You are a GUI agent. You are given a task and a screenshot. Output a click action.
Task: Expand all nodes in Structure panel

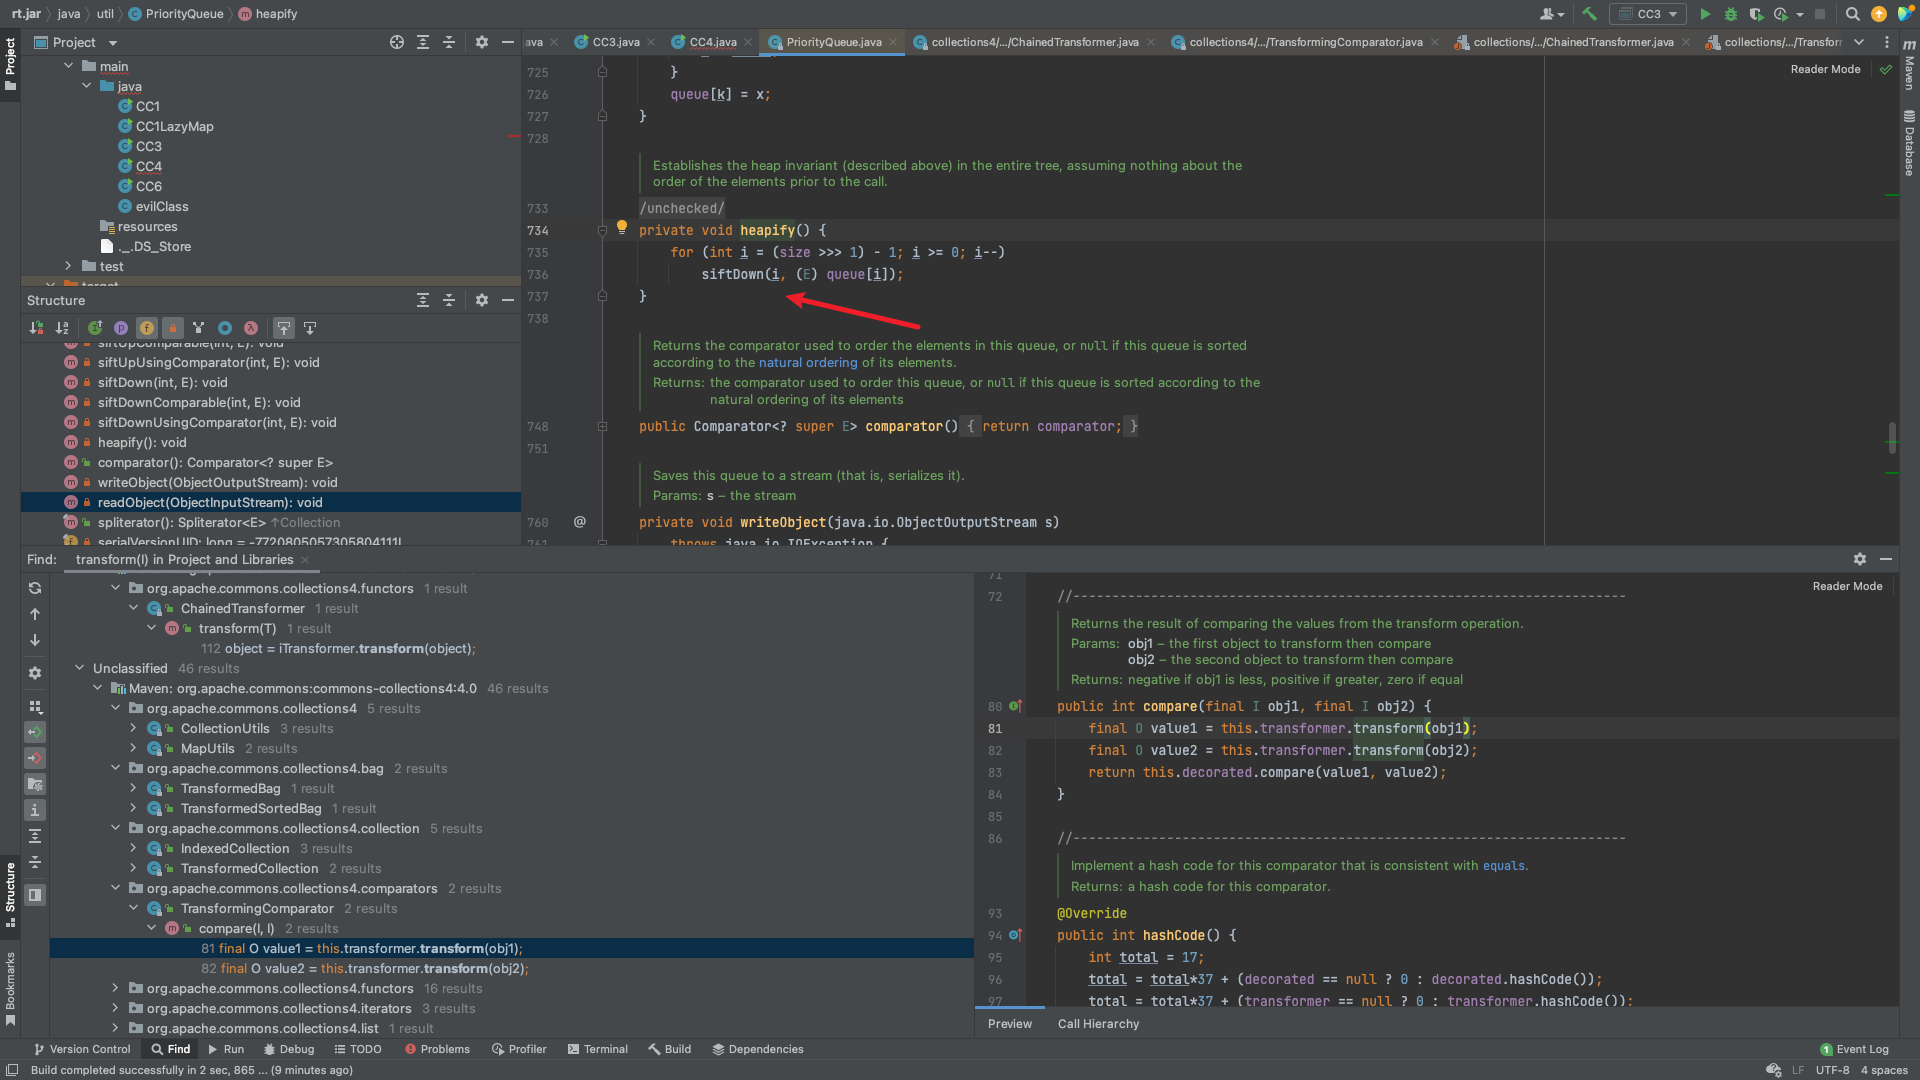coord(423,300)
